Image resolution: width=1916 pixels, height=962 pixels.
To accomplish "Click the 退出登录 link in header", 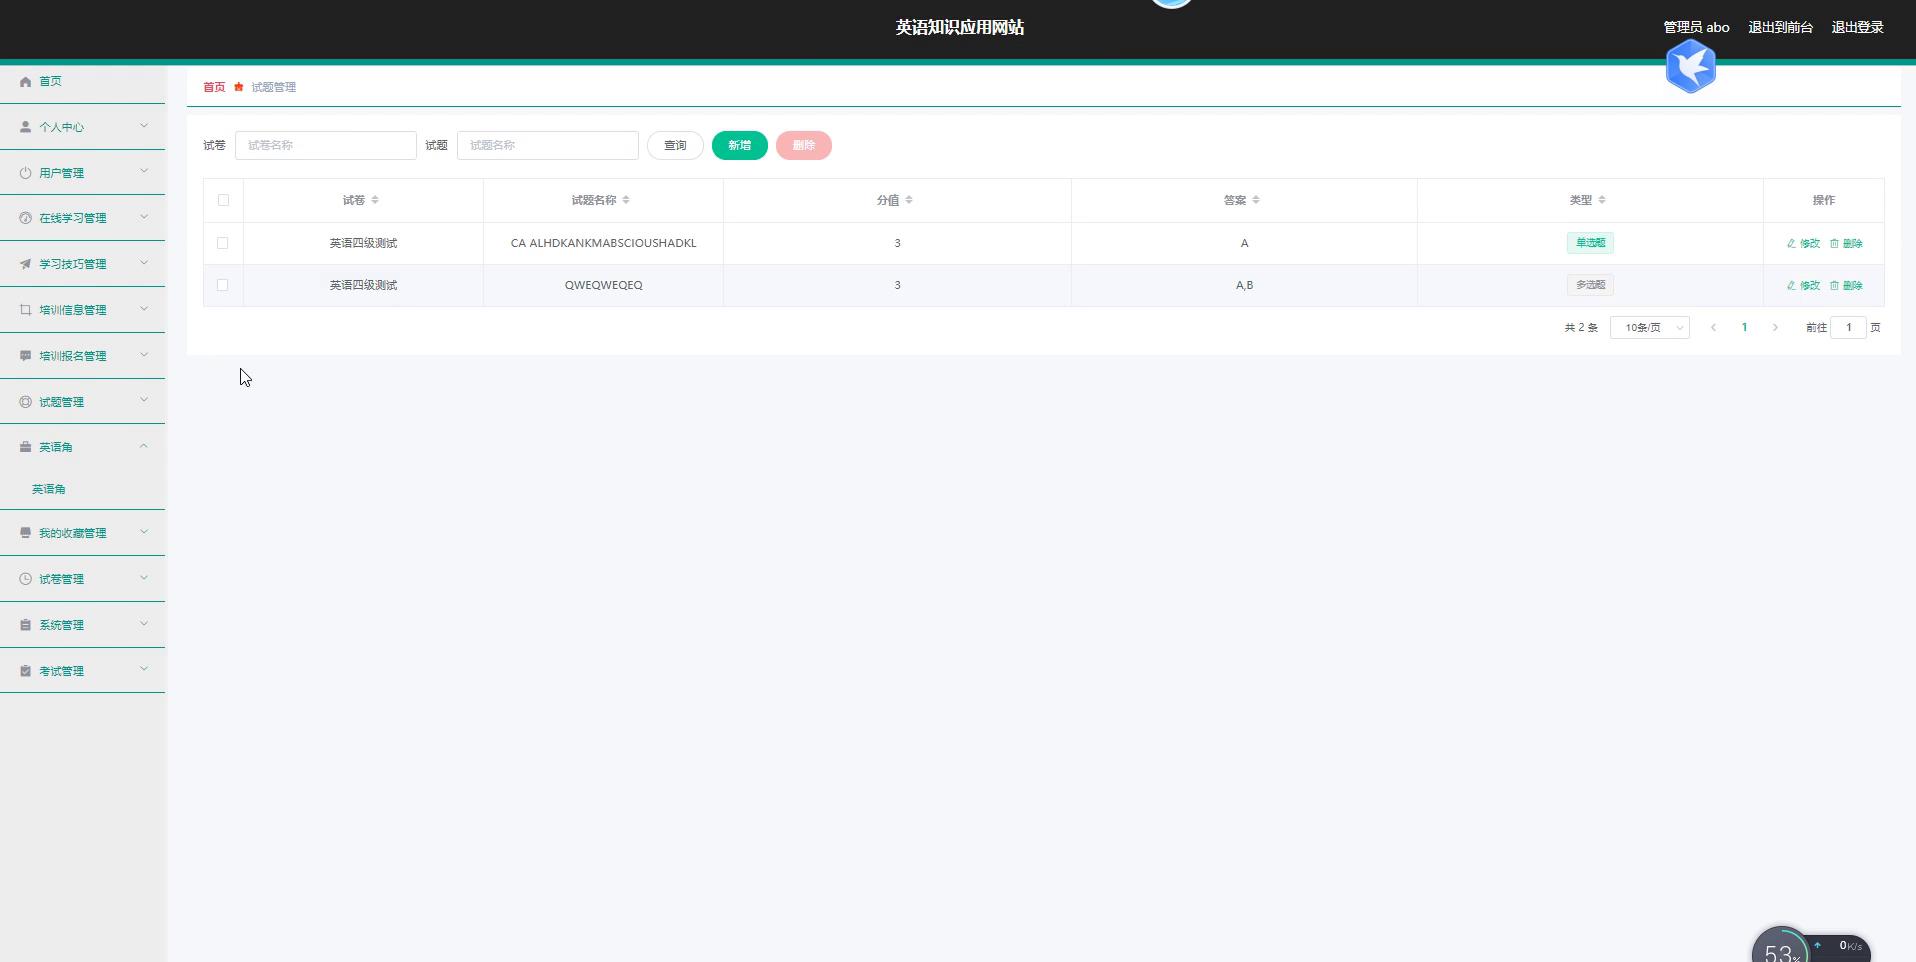I will click(x=1856, y=28).
